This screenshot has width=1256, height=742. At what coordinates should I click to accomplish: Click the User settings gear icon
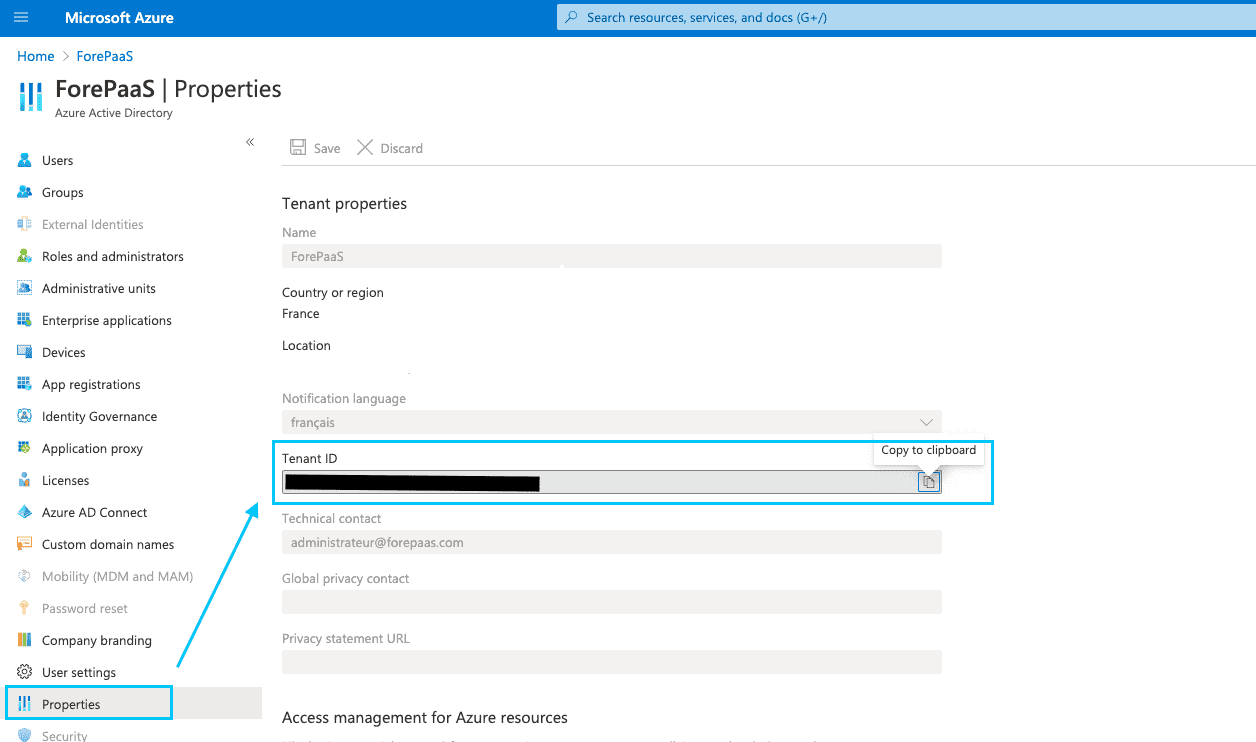click(x=25, y=672)
